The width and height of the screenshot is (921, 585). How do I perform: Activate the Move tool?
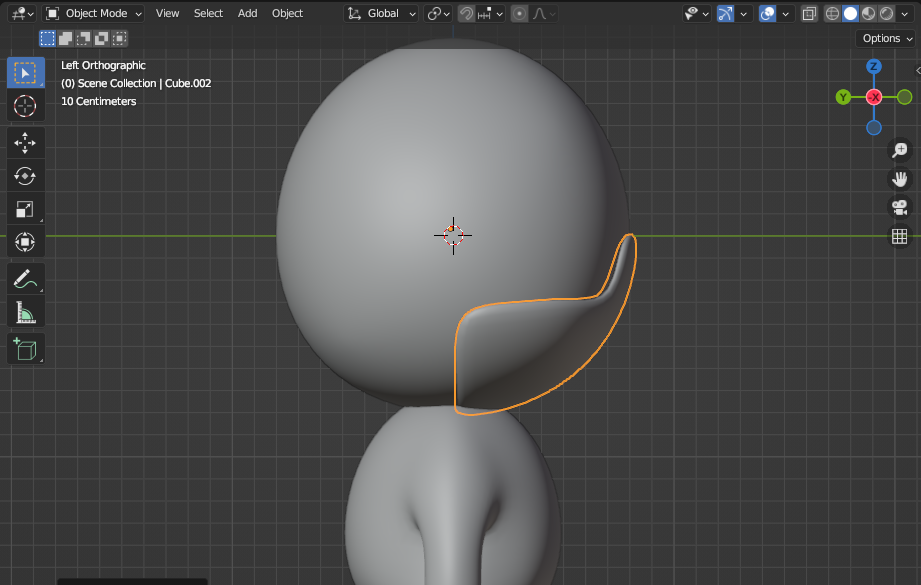tap(26, 143)
